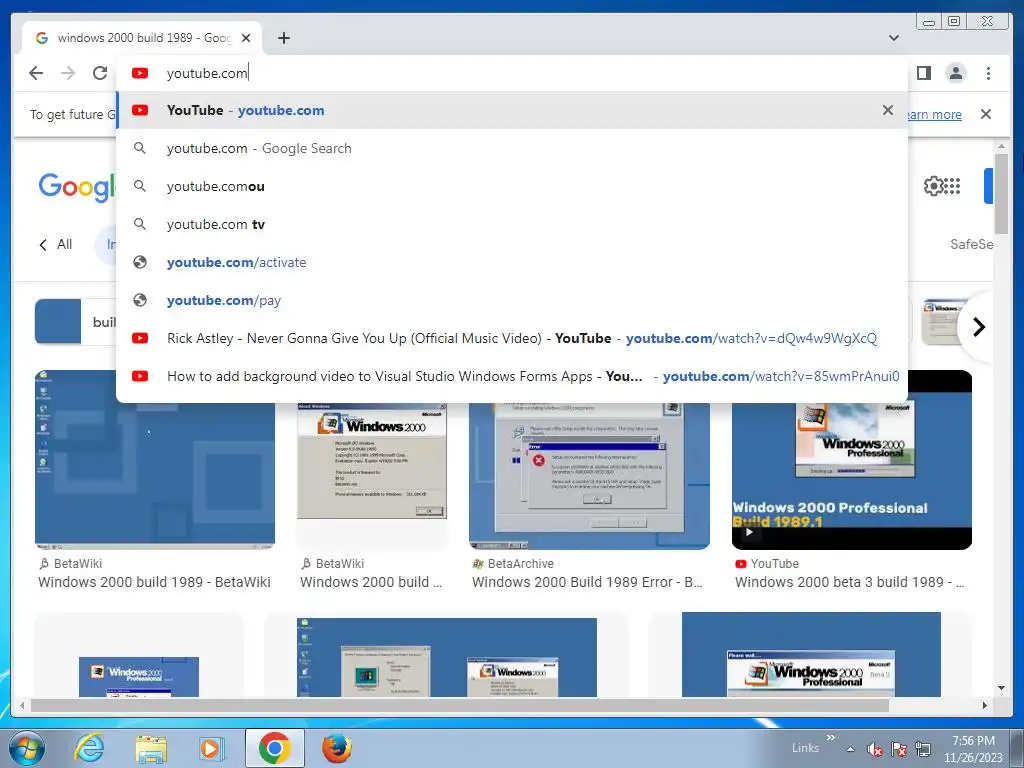Click the BetaArchive source label
The width and height of the screenshot is (1024, 768).
point(513,564)
